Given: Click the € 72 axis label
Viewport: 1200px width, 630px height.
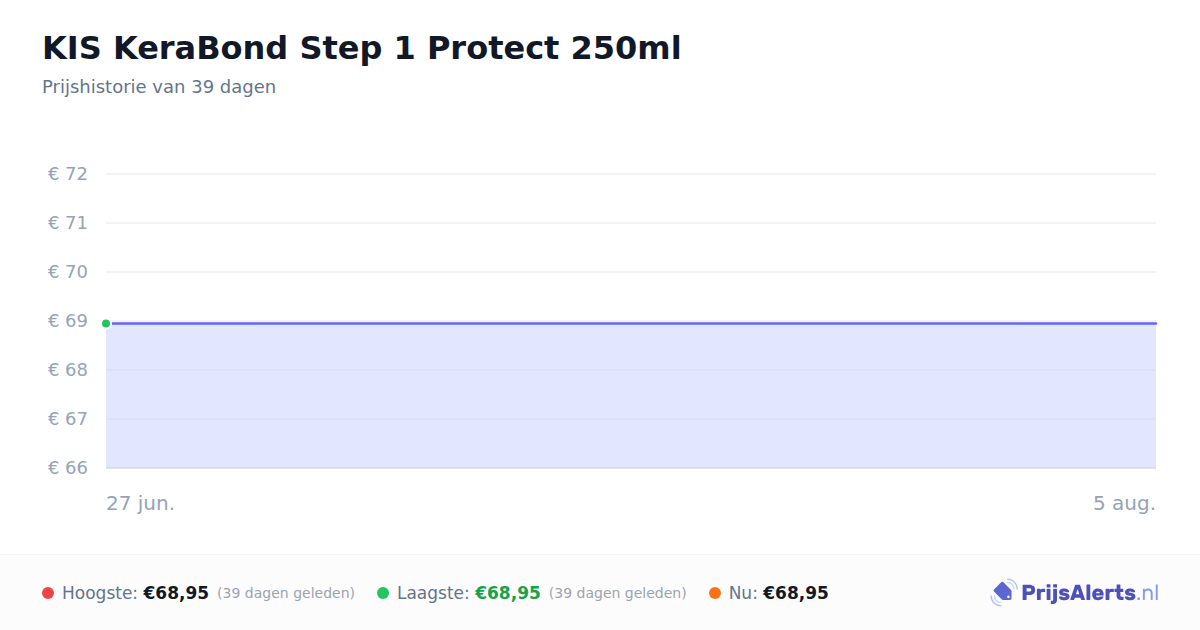Looking at the screenshot, I should [68, 174].
